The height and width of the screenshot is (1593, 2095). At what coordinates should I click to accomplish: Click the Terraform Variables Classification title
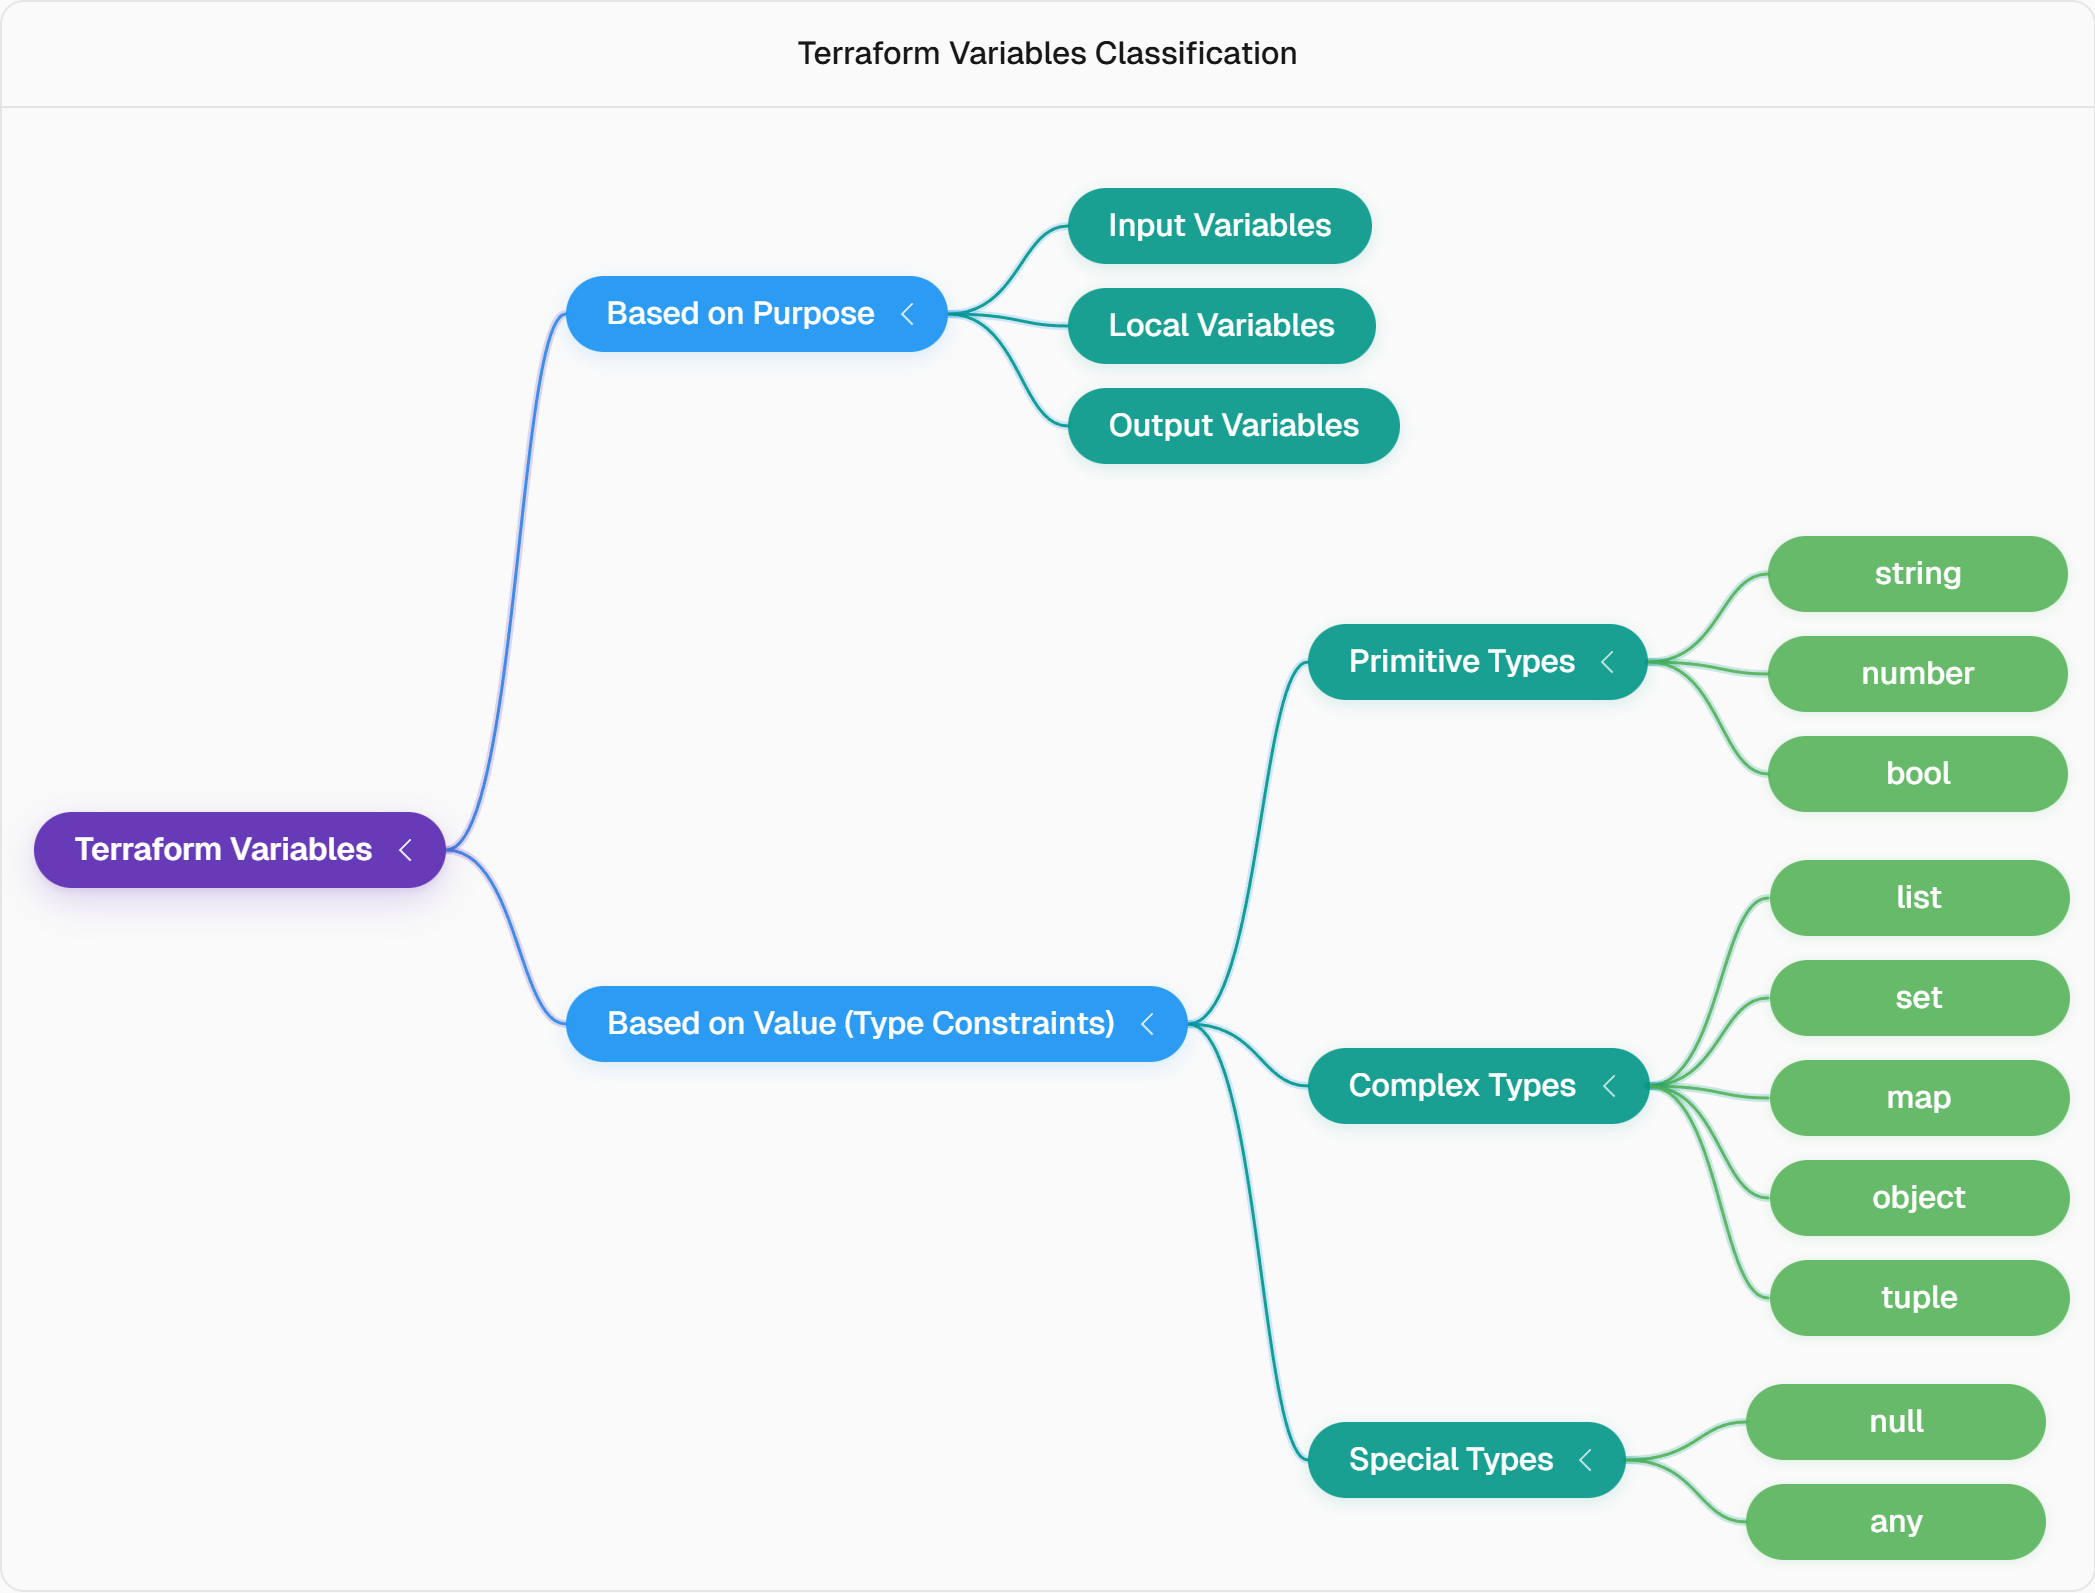tap(1047, 53)
